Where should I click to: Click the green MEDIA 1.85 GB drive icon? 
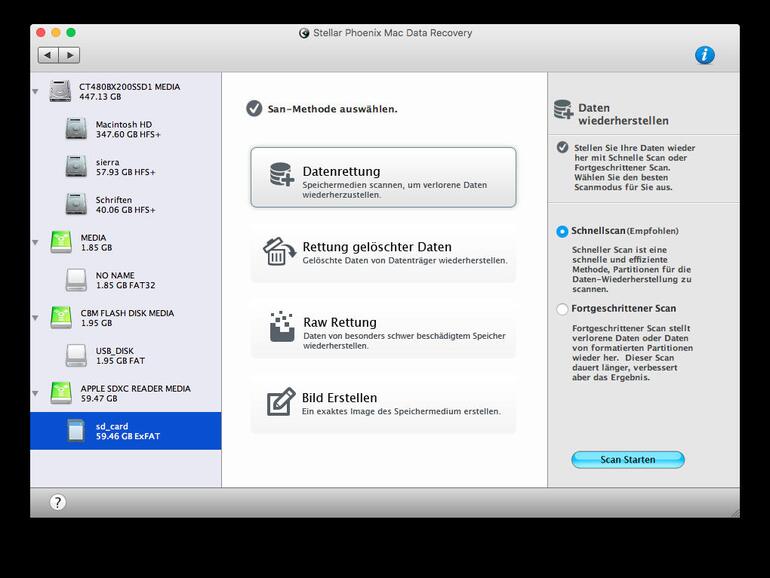61,242
